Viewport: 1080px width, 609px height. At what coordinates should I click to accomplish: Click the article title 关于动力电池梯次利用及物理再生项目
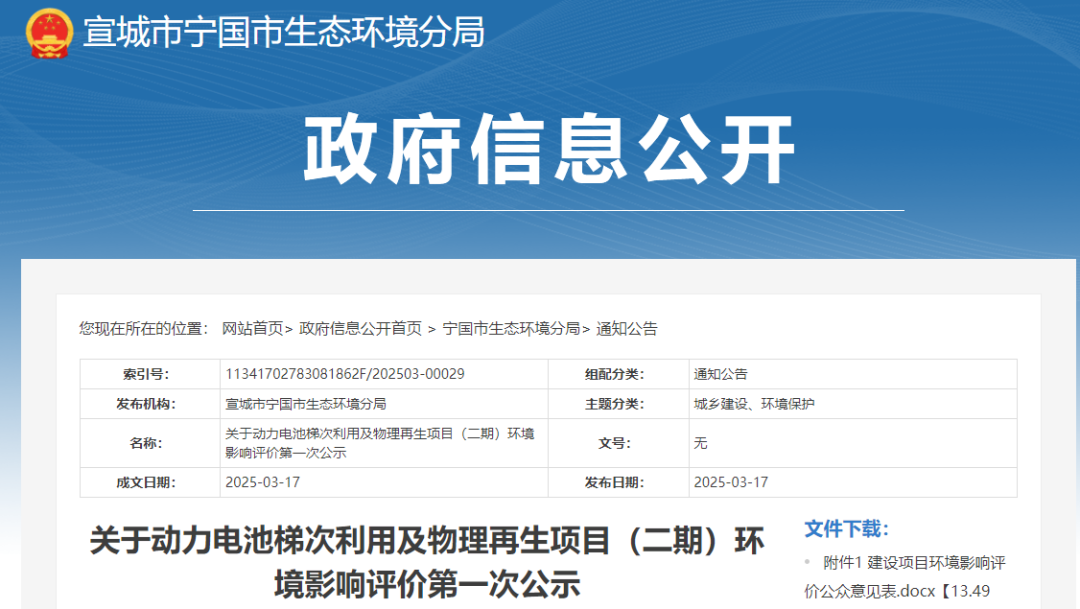(x=427, y=562)
